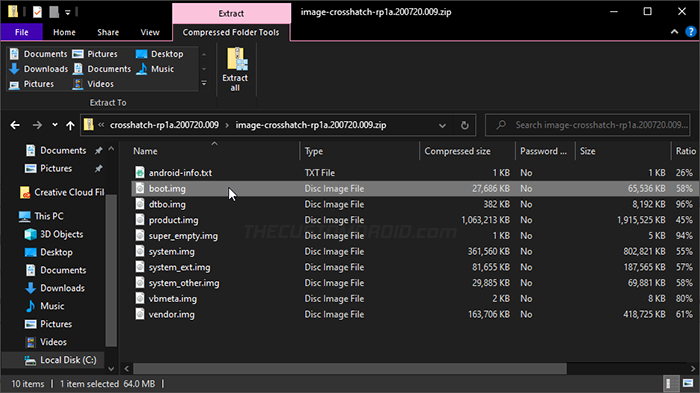Switch to the View ribbon tab
700x393 pixels.
pos(150,32)
